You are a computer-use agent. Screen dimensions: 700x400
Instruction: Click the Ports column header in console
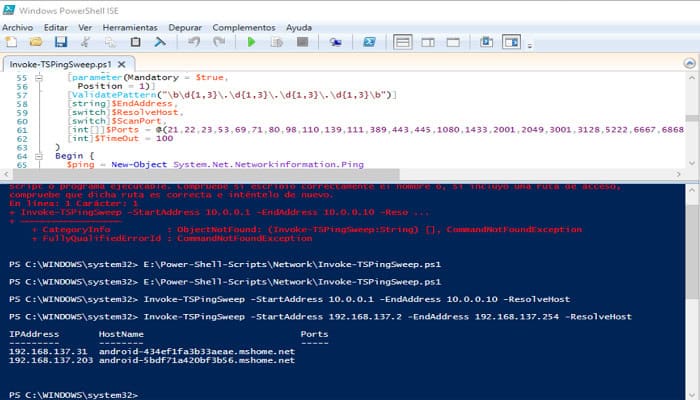click(x=314, y=334)
